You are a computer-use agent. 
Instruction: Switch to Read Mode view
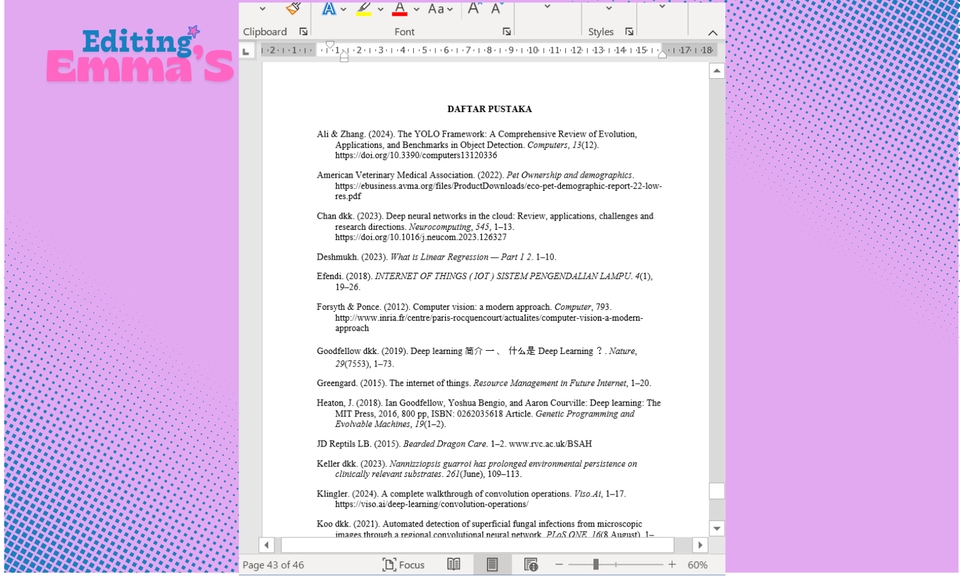click(454, 565)
